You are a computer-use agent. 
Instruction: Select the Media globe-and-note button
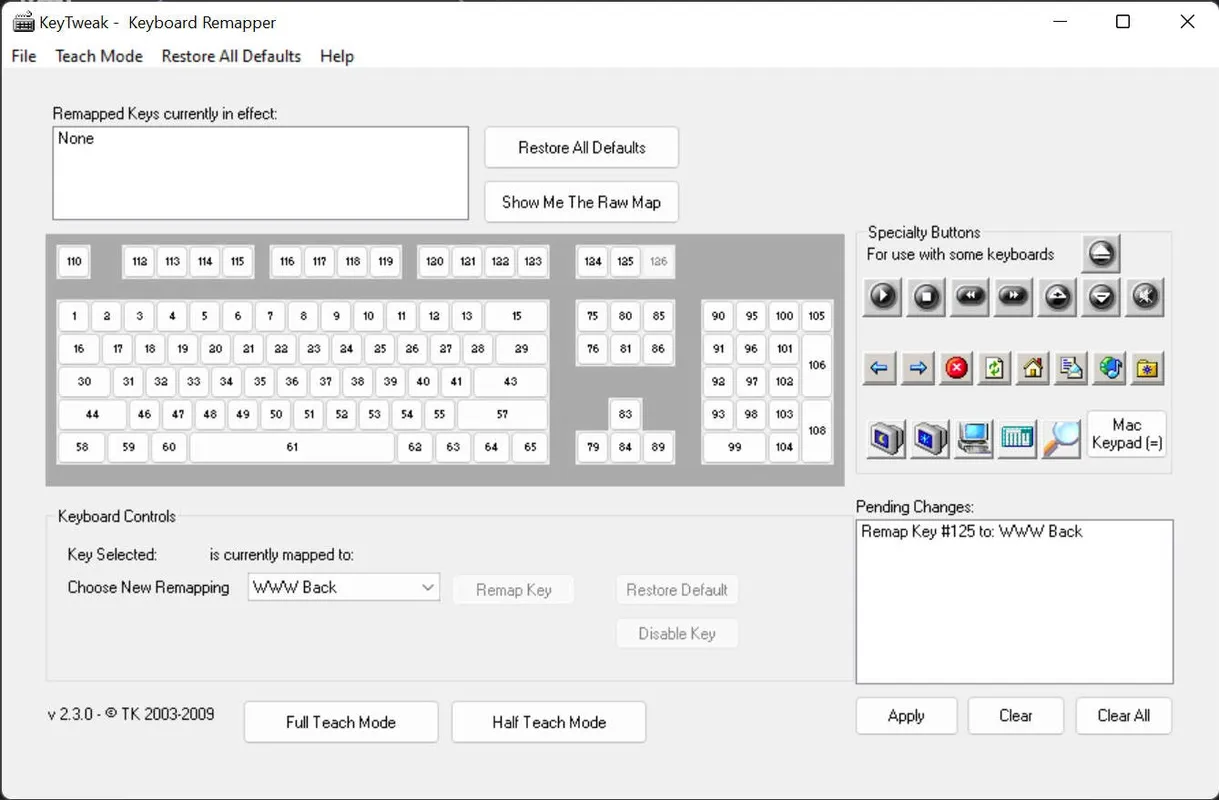1110,369
